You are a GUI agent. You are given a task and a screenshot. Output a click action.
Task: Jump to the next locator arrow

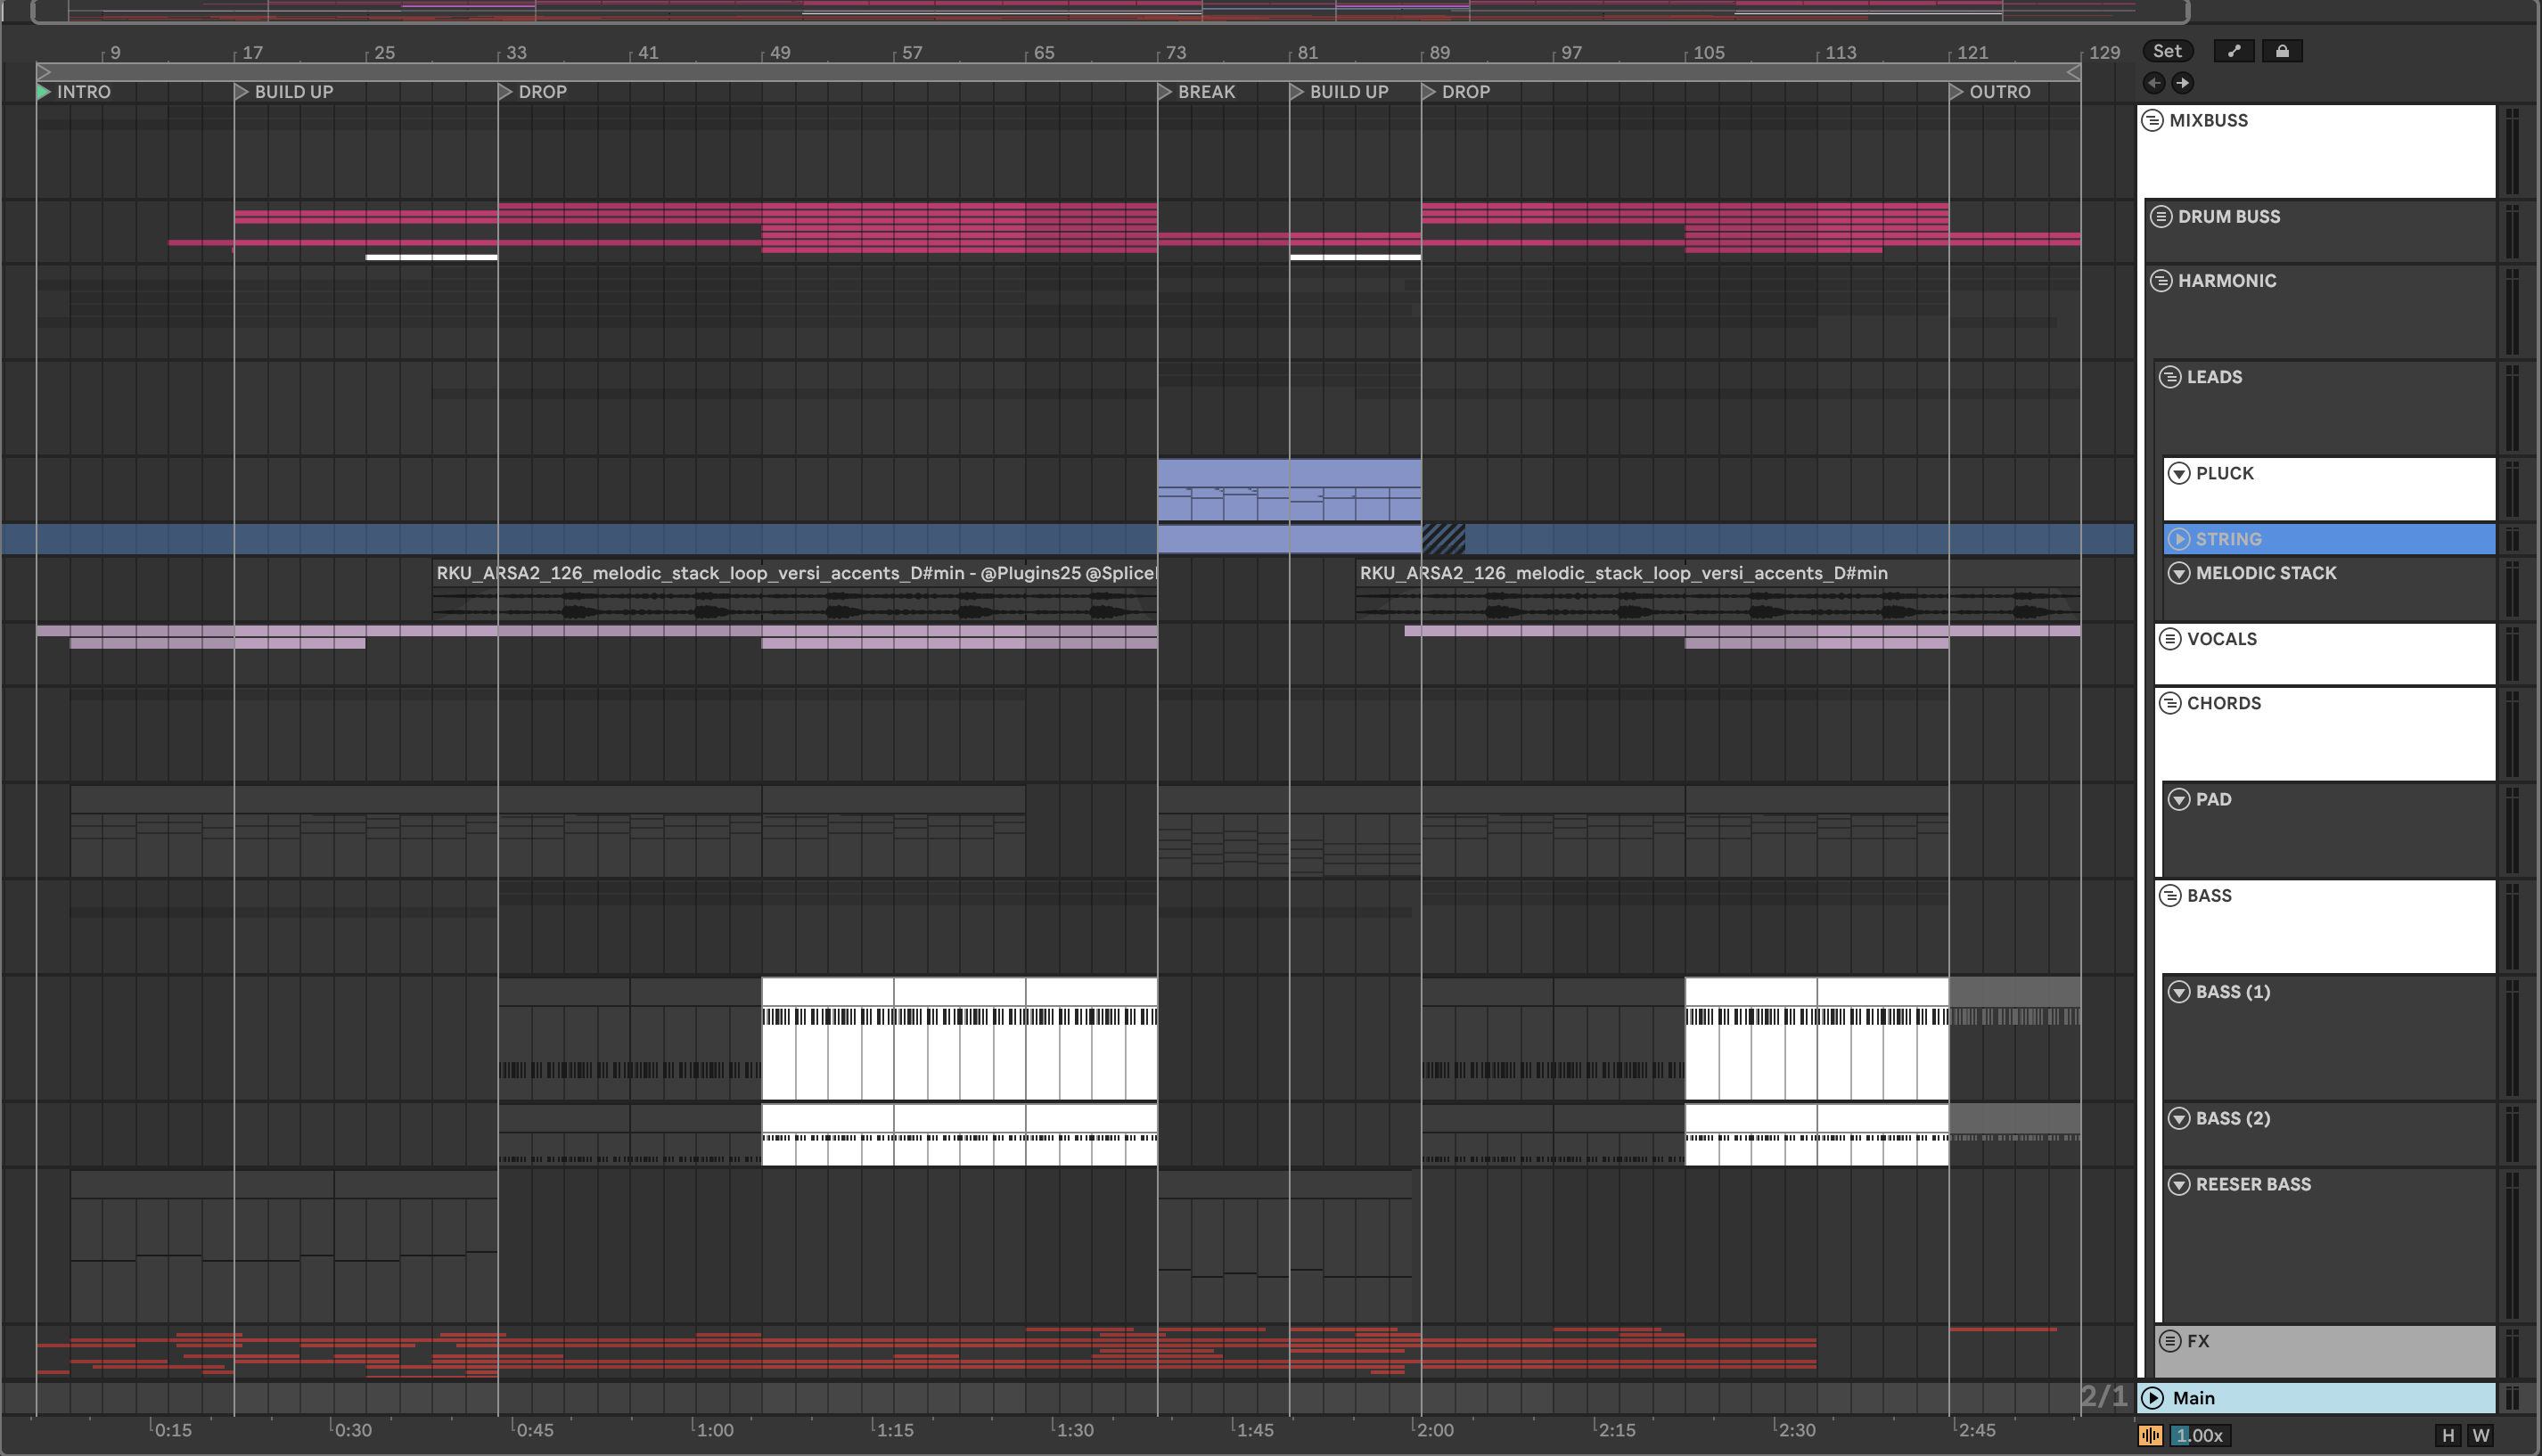point(2183,83)
